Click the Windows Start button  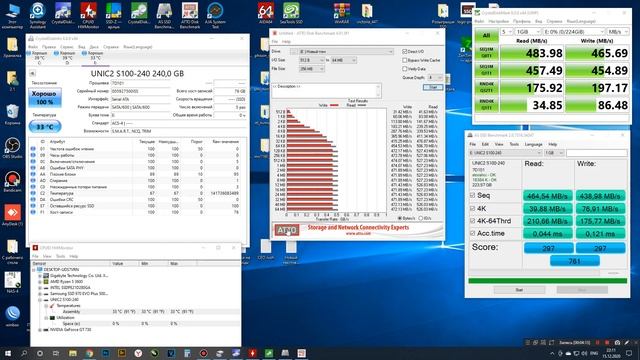tap(7, 353)
